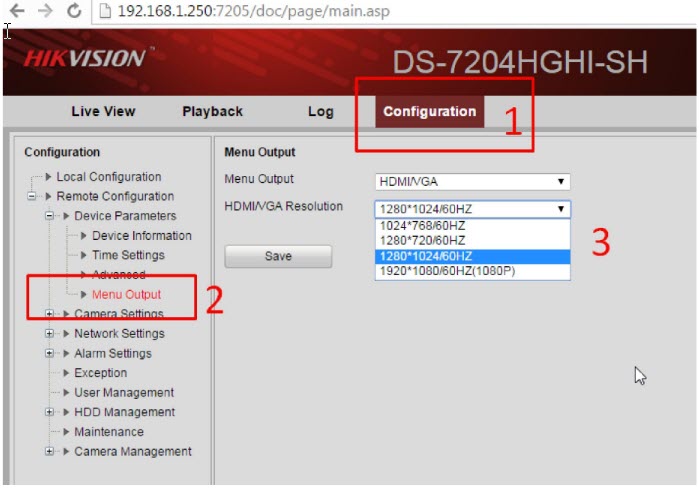The width and height of the screenshot is (699, 488).
Task: Collapse the Remote Configuration tree node
Action: point(32,197)
